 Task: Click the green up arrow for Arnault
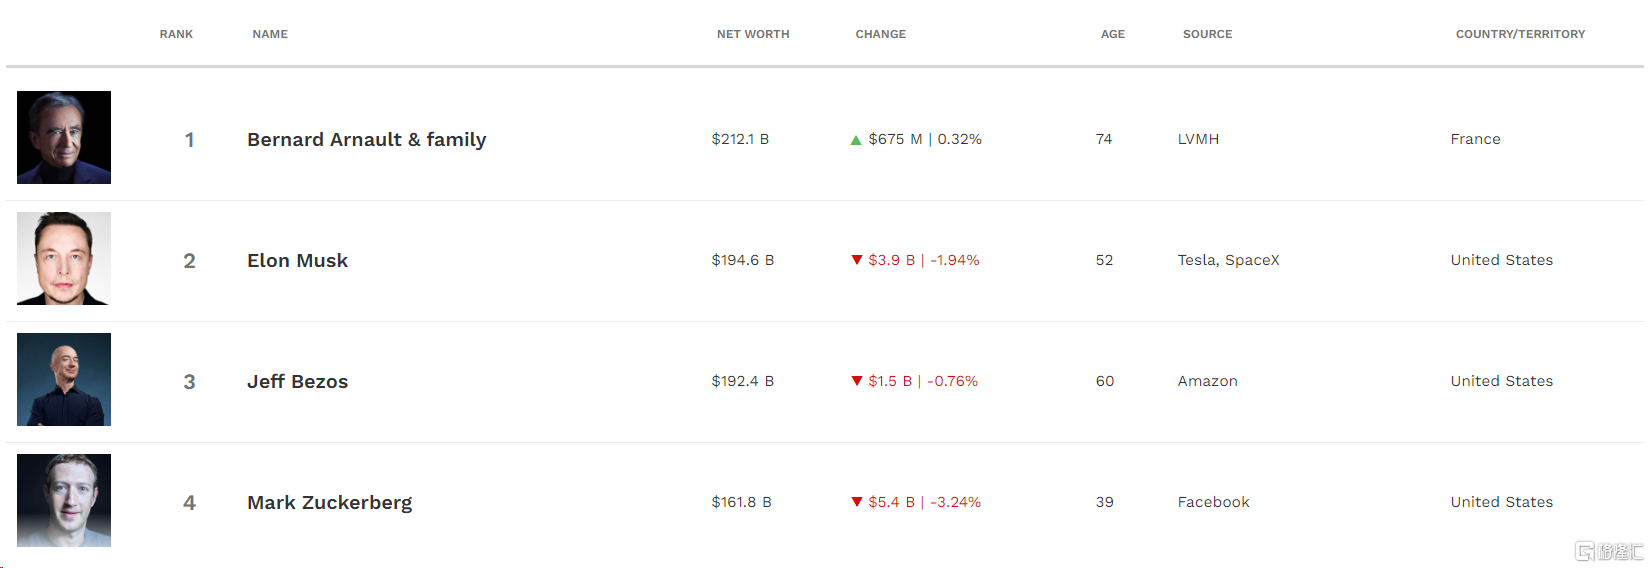856,140
